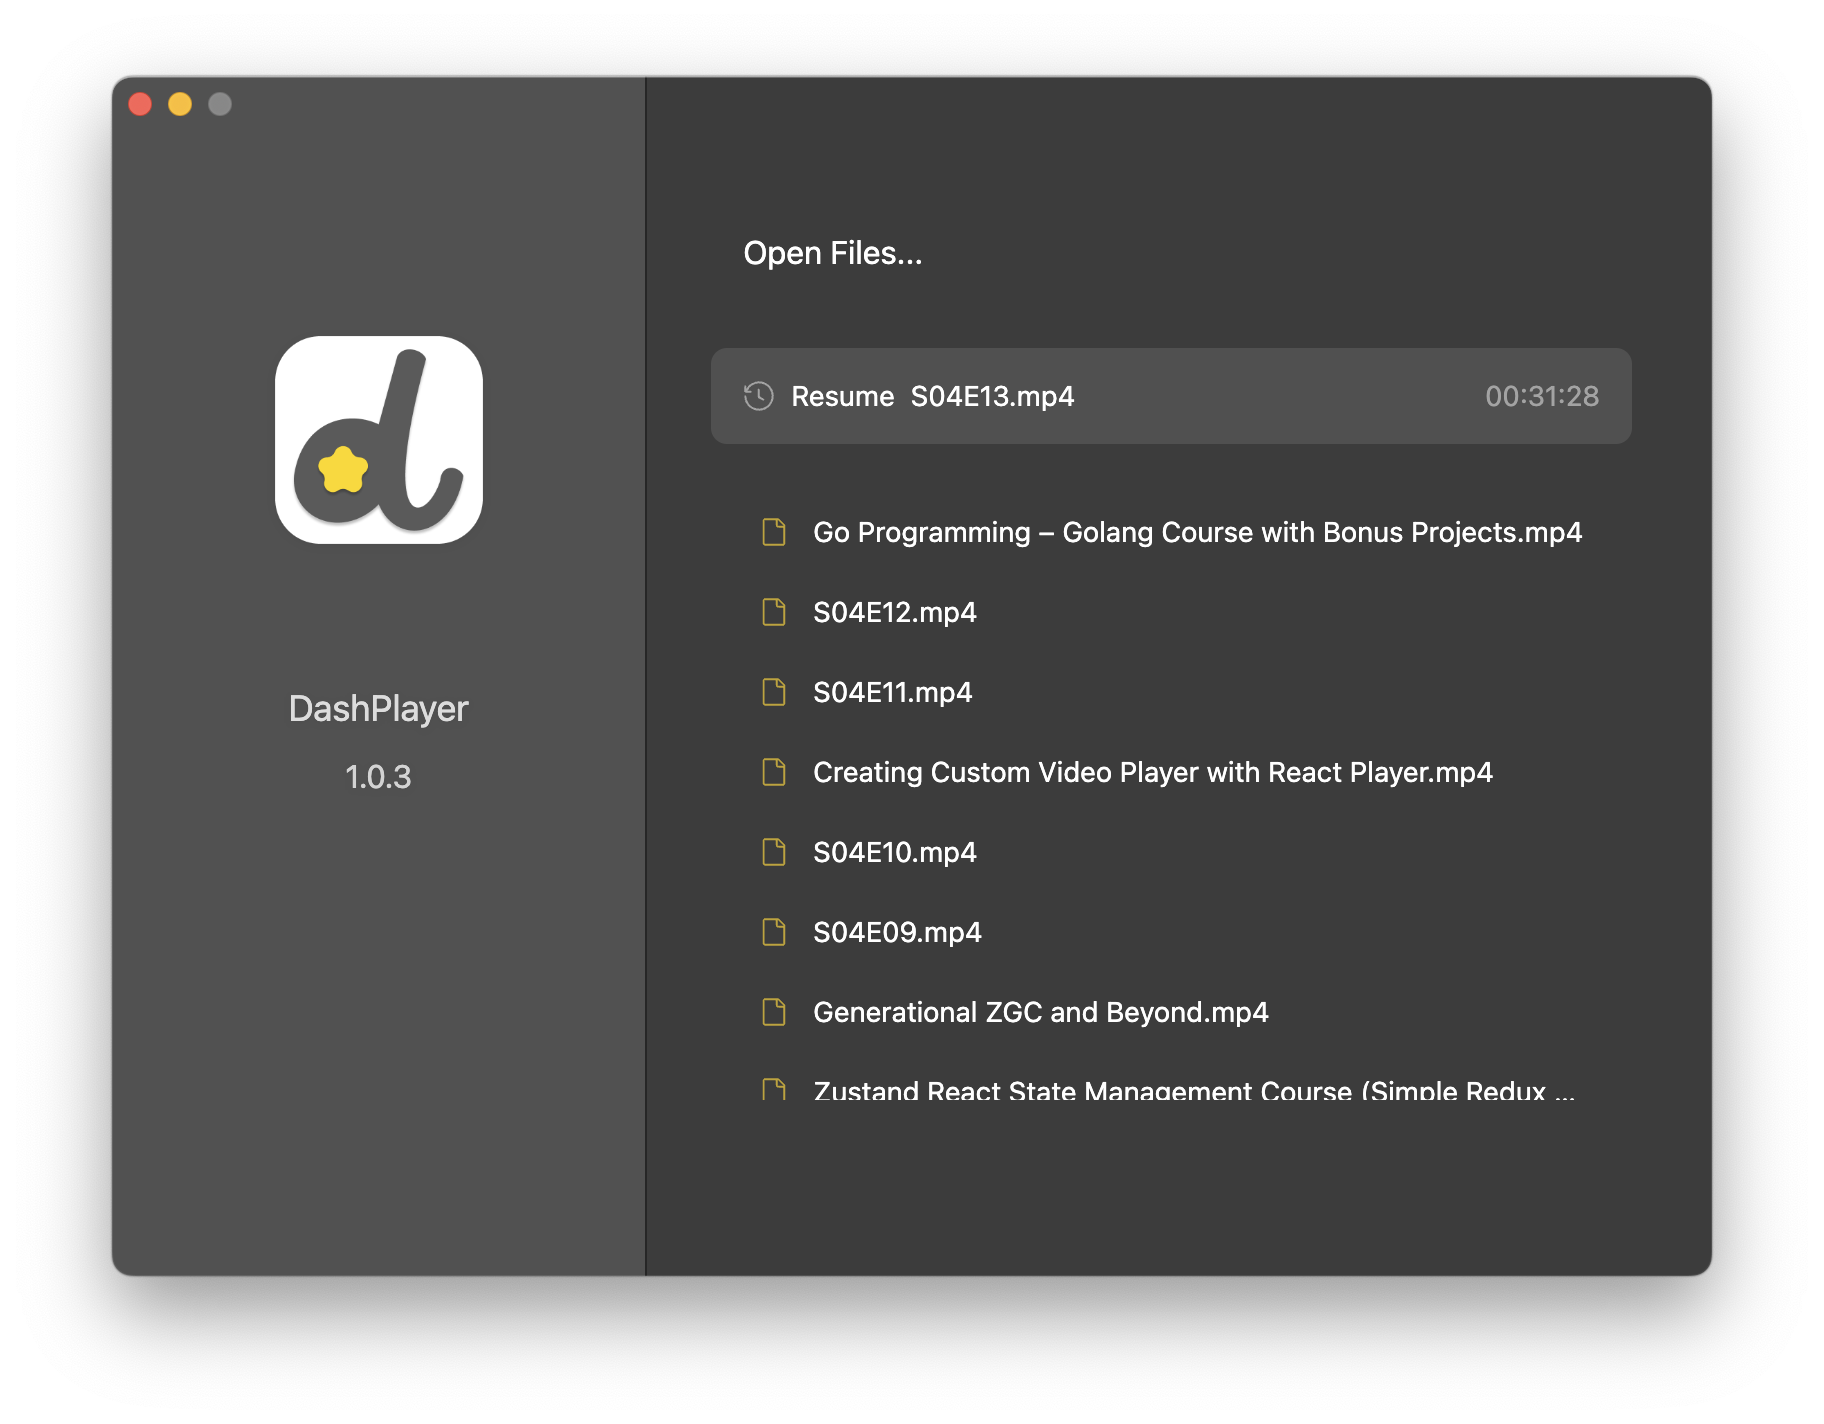Click the clock icon on the Resume row
The width and height of the screenshot is (1824, 1424).
[x=758, y=396]
